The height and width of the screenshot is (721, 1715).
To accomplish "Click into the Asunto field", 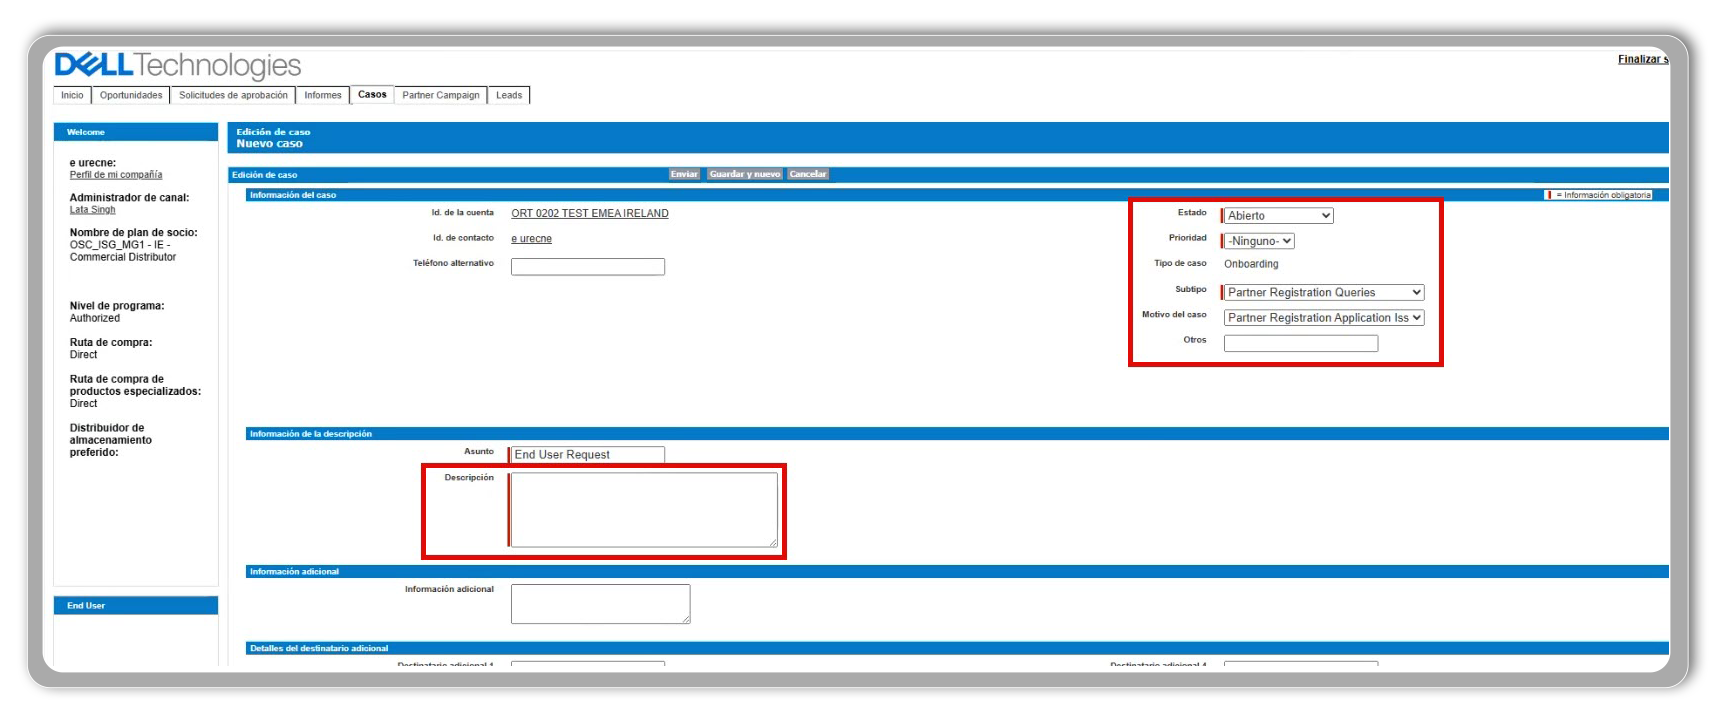I will [587, 455].
